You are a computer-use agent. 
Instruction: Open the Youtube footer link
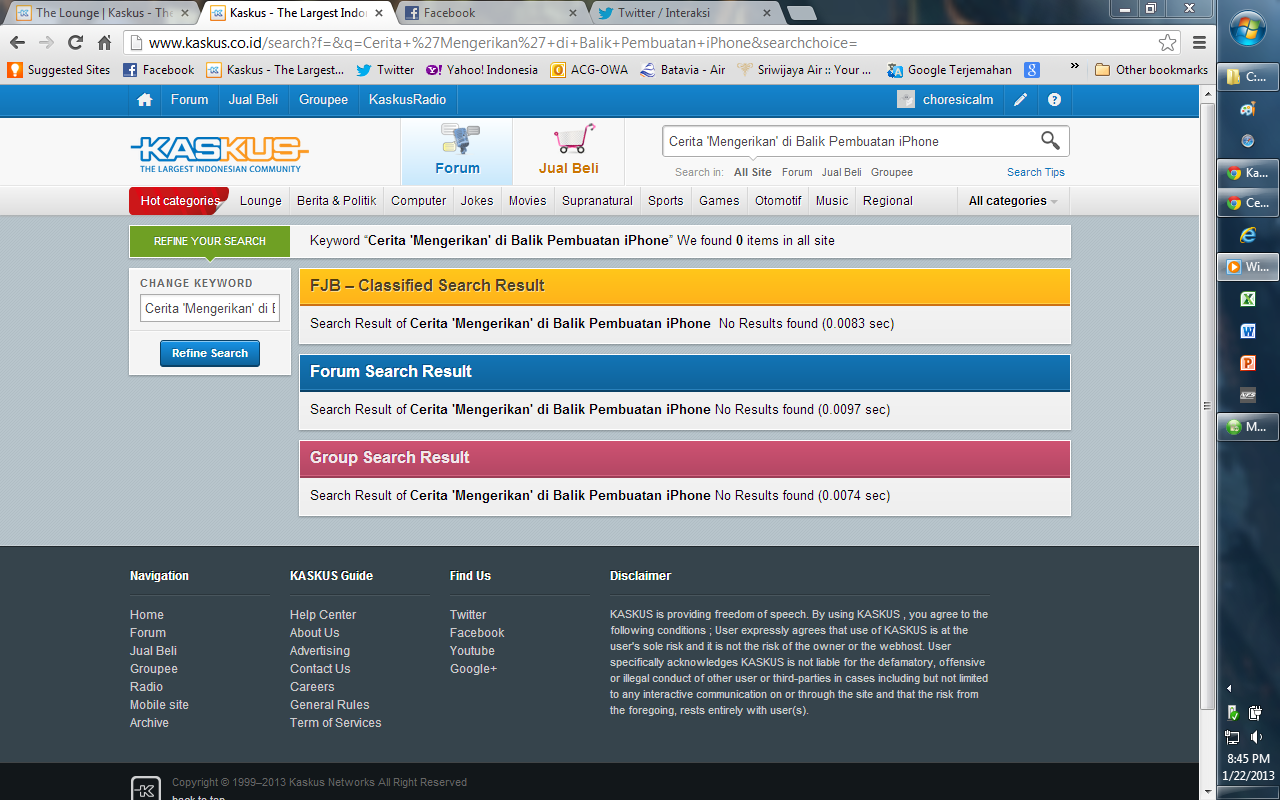click(x=472, y=651)
